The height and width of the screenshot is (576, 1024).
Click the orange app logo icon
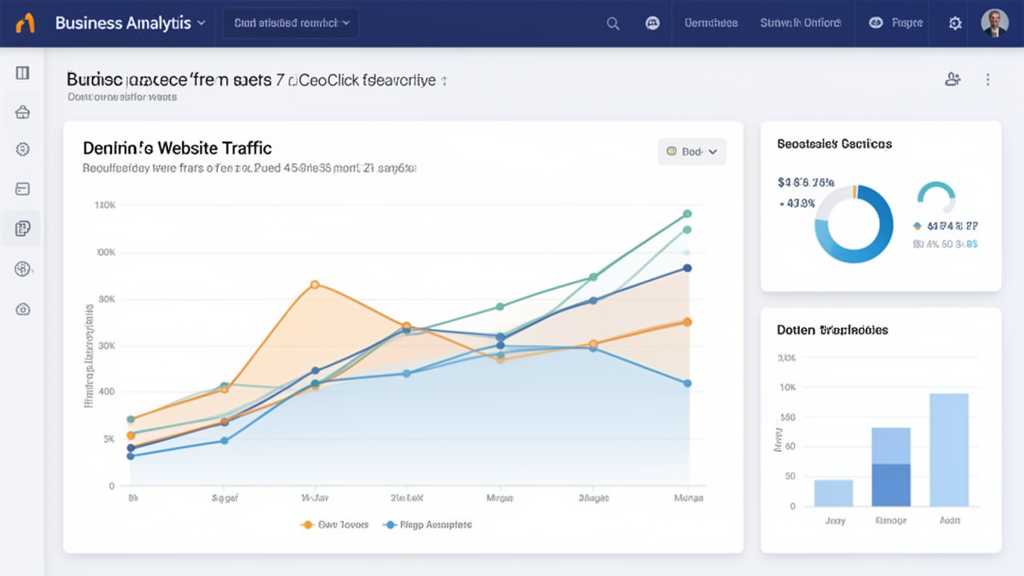[x=25, y=23]
